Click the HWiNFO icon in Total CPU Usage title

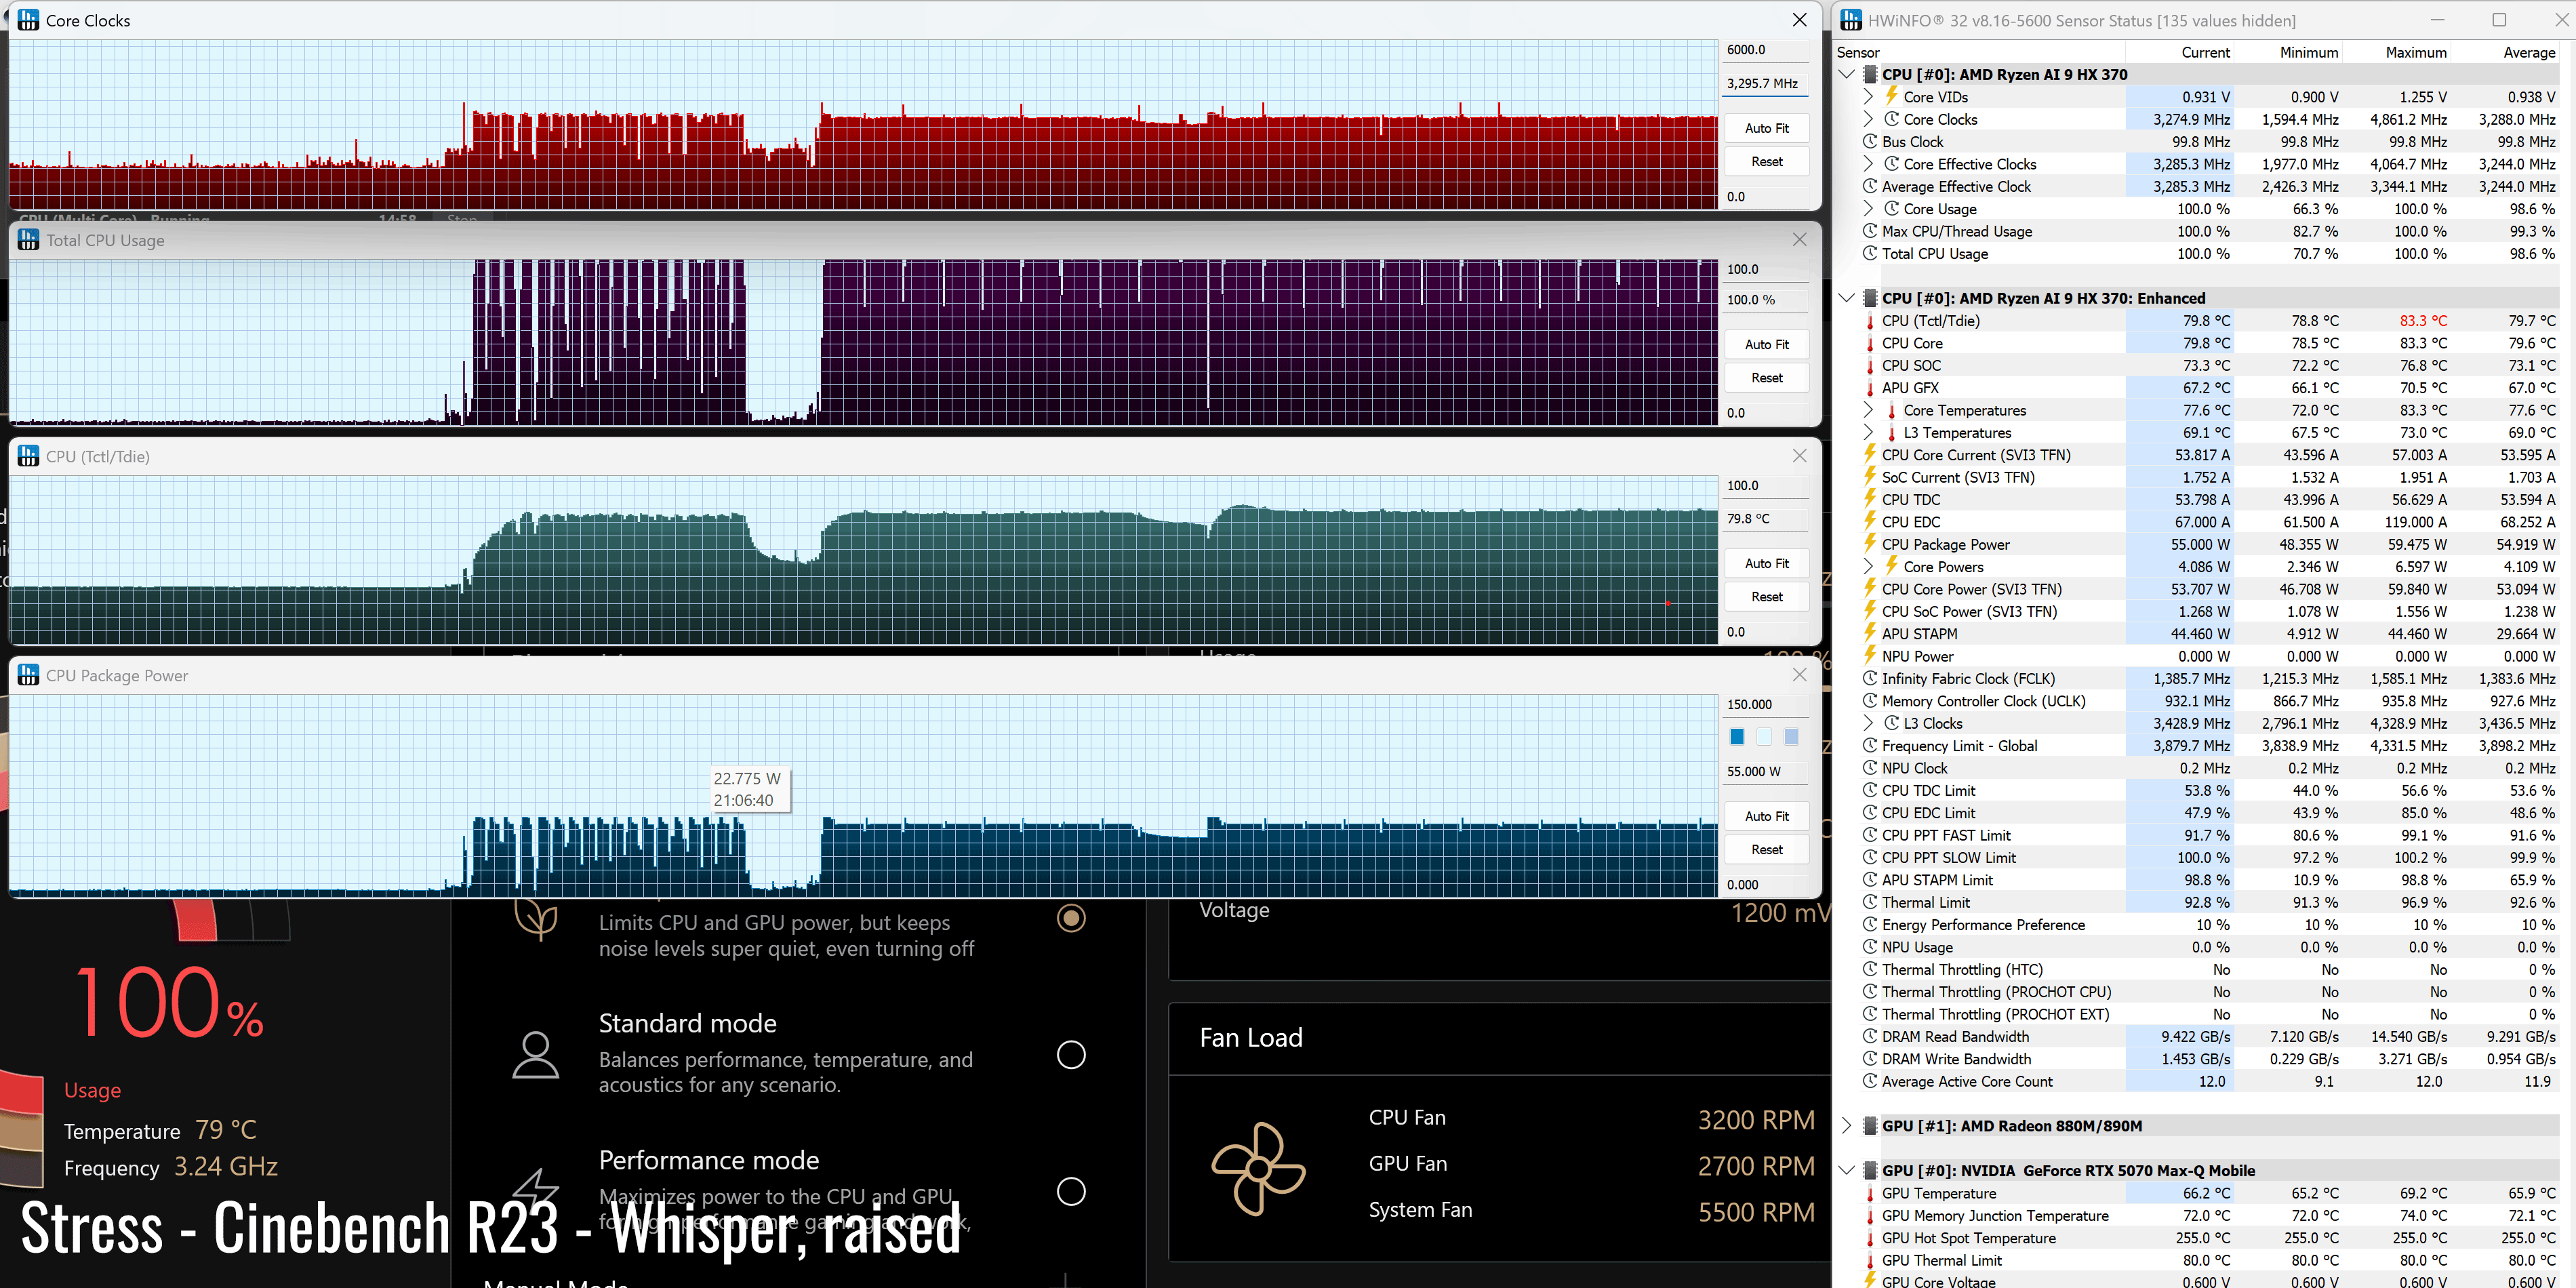28,240
